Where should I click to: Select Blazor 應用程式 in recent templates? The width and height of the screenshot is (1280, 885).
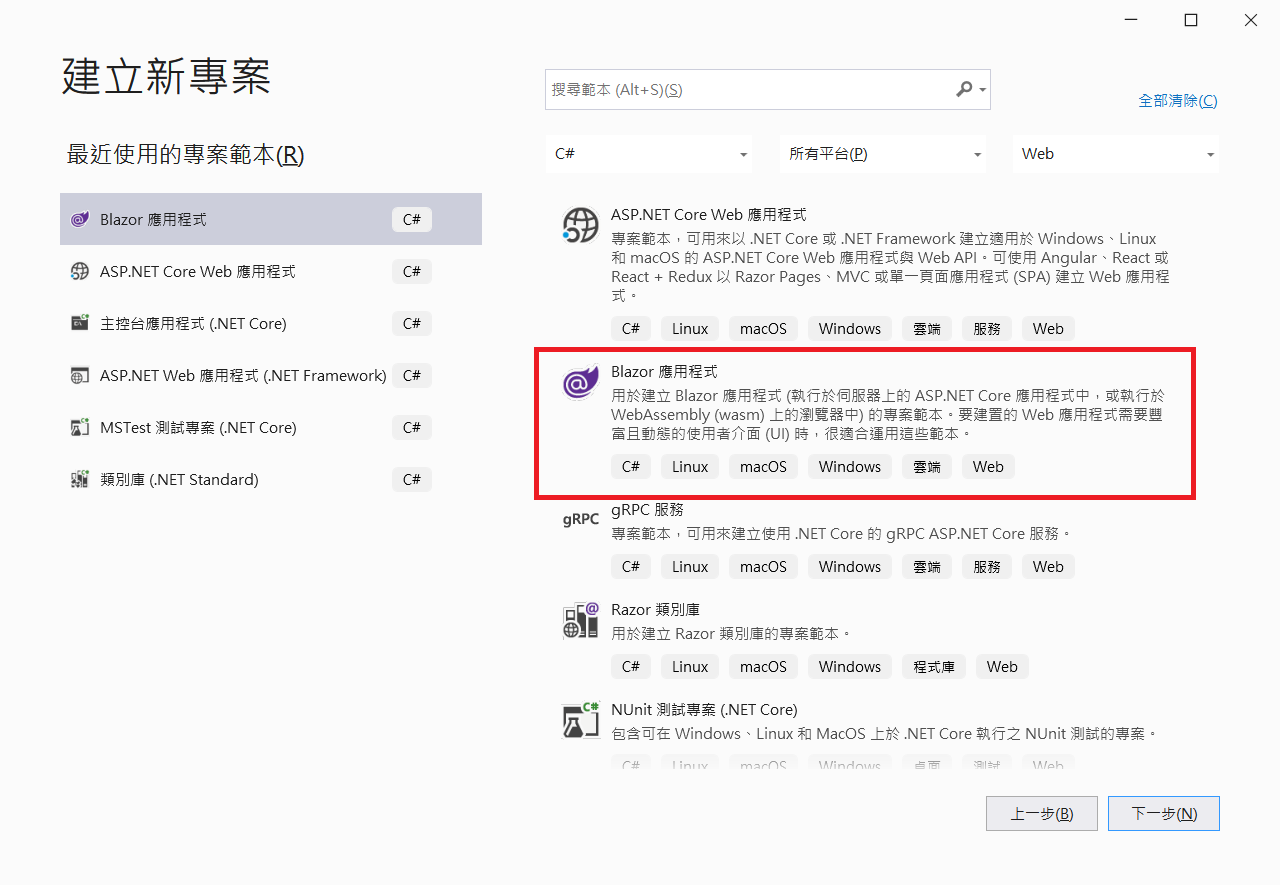[271, 219]
